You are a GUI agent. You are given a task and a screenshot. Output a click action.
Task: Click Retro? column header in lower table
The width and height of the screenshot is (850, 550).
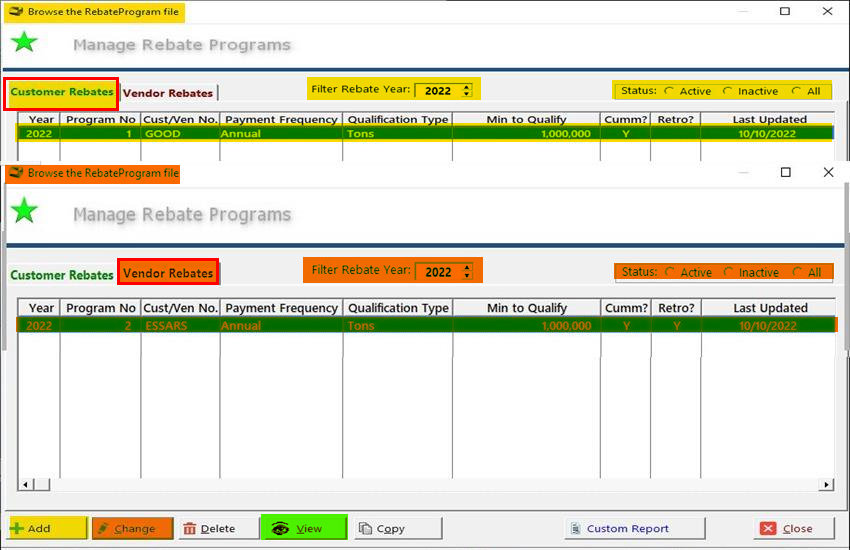click(x=676, y=308)
